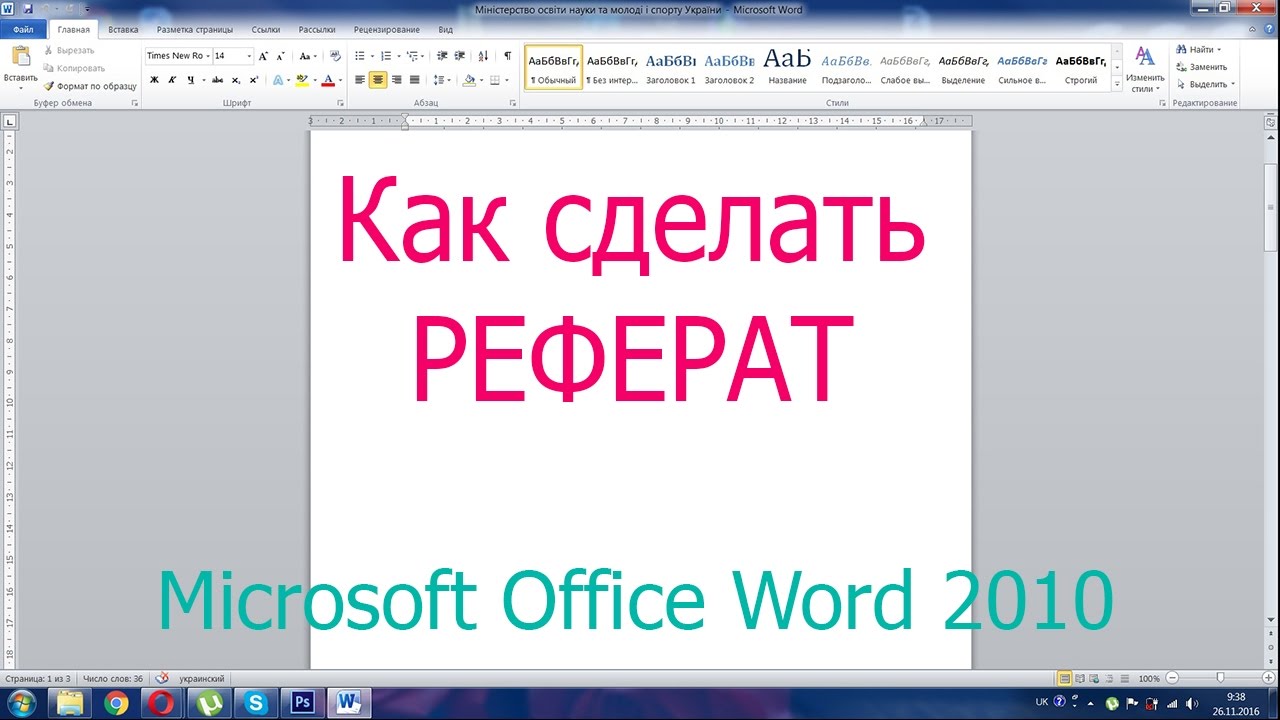Click Формат по образцу format painter
Screen dimensions: 1280x720
[x=90, y=86]
